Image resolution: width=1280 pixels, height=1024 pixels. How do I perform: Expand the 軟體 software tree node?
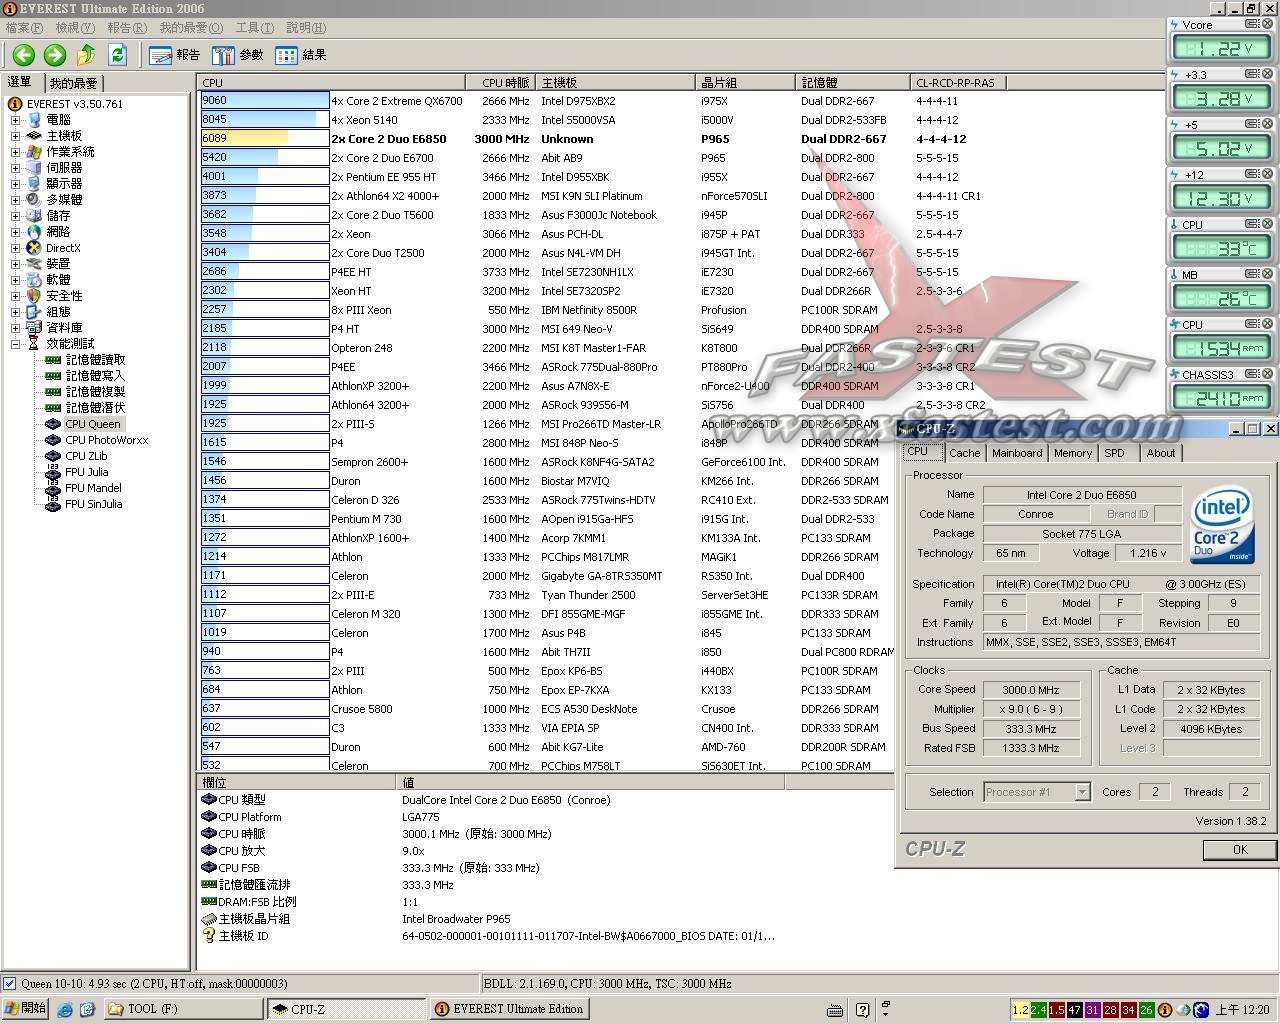[16, 280]
